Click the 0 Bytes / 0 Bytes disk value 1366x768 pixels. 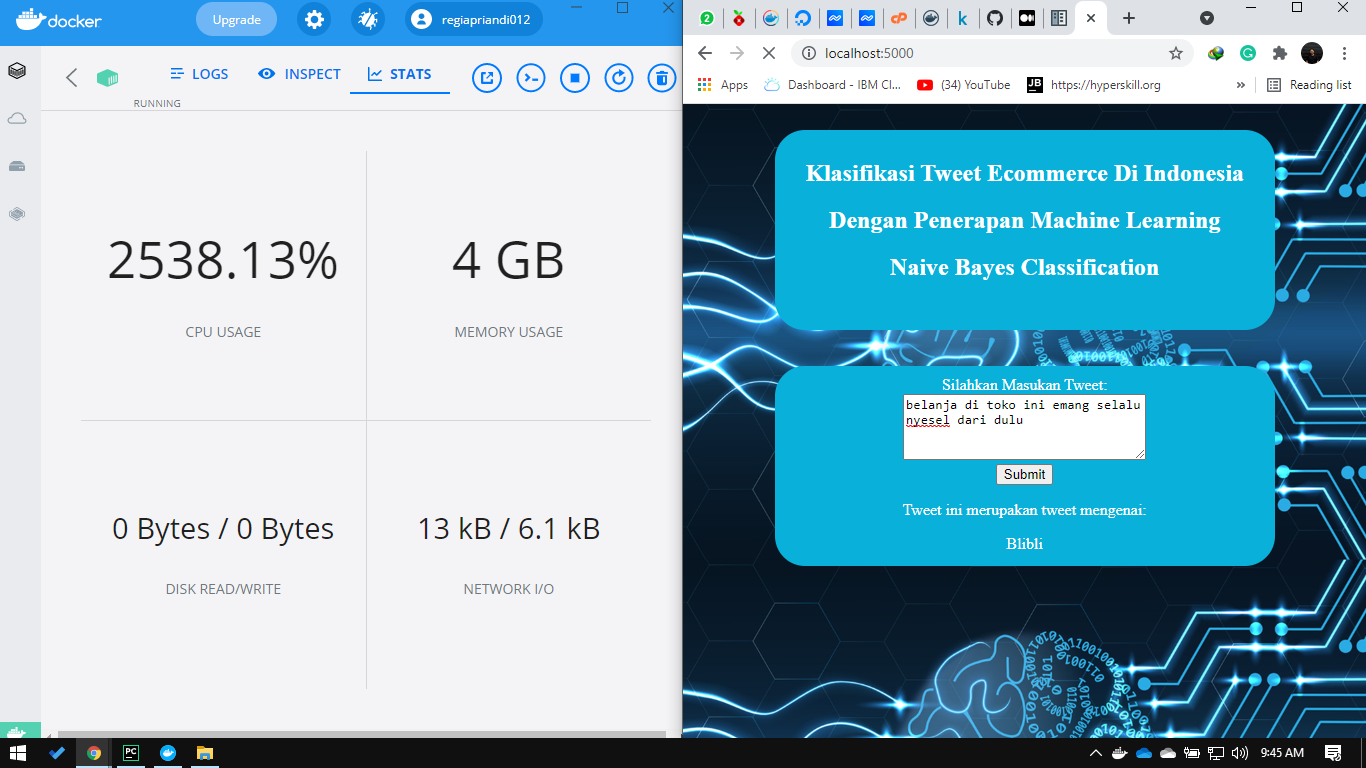(223, 528)
